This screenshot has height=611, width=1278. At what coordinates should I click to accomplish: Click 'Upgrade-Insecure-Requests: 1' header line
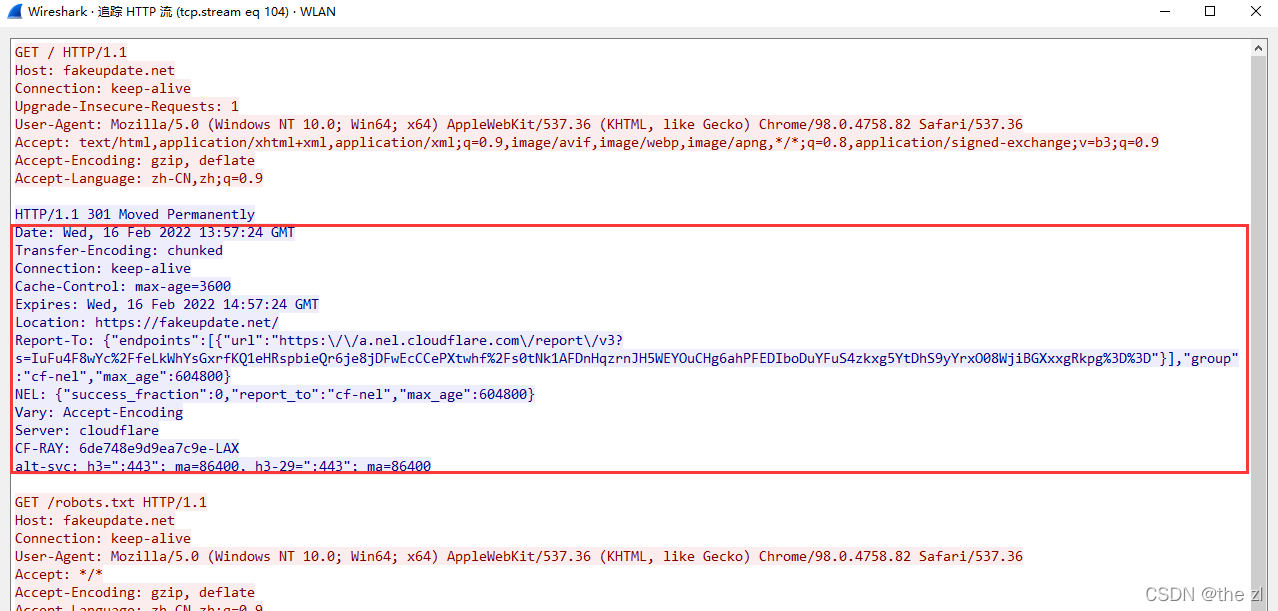pyautogui.click(x=127, y=106)
